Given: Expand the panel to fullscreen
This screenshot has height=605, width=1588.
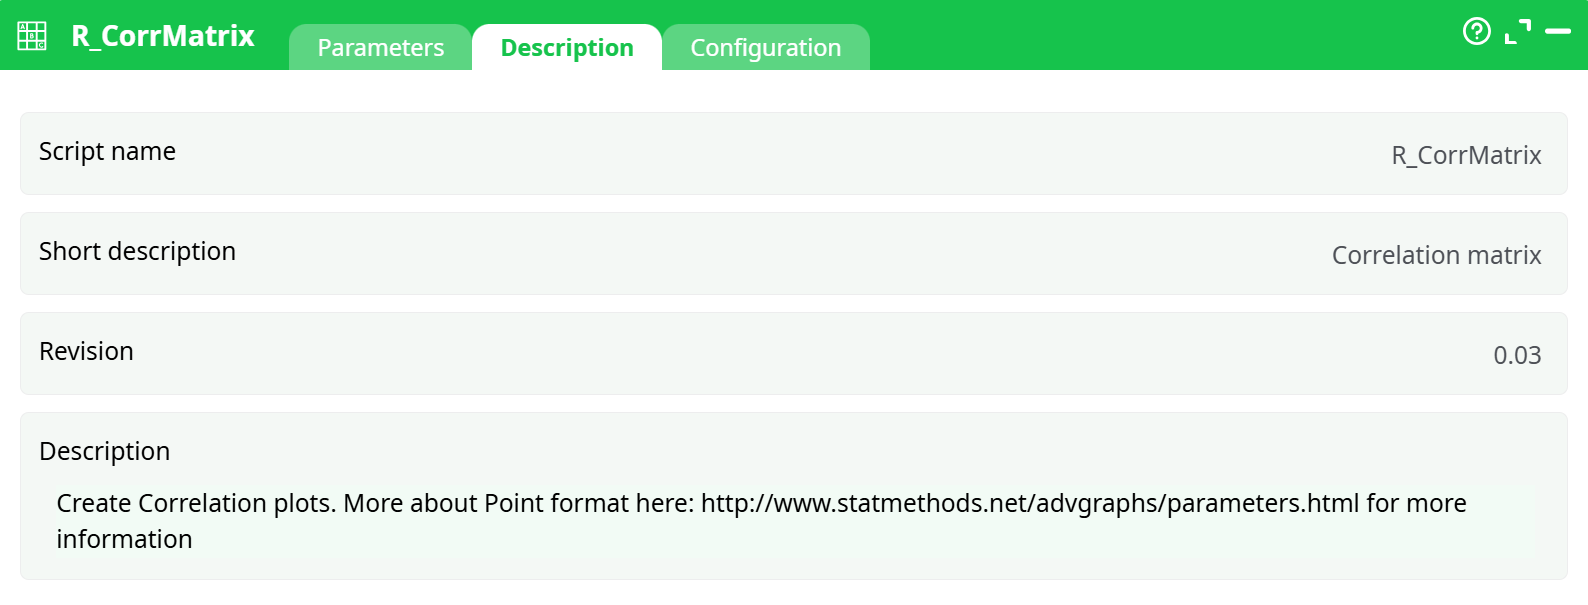Looking at the screenshot, I should [1517, 32].
